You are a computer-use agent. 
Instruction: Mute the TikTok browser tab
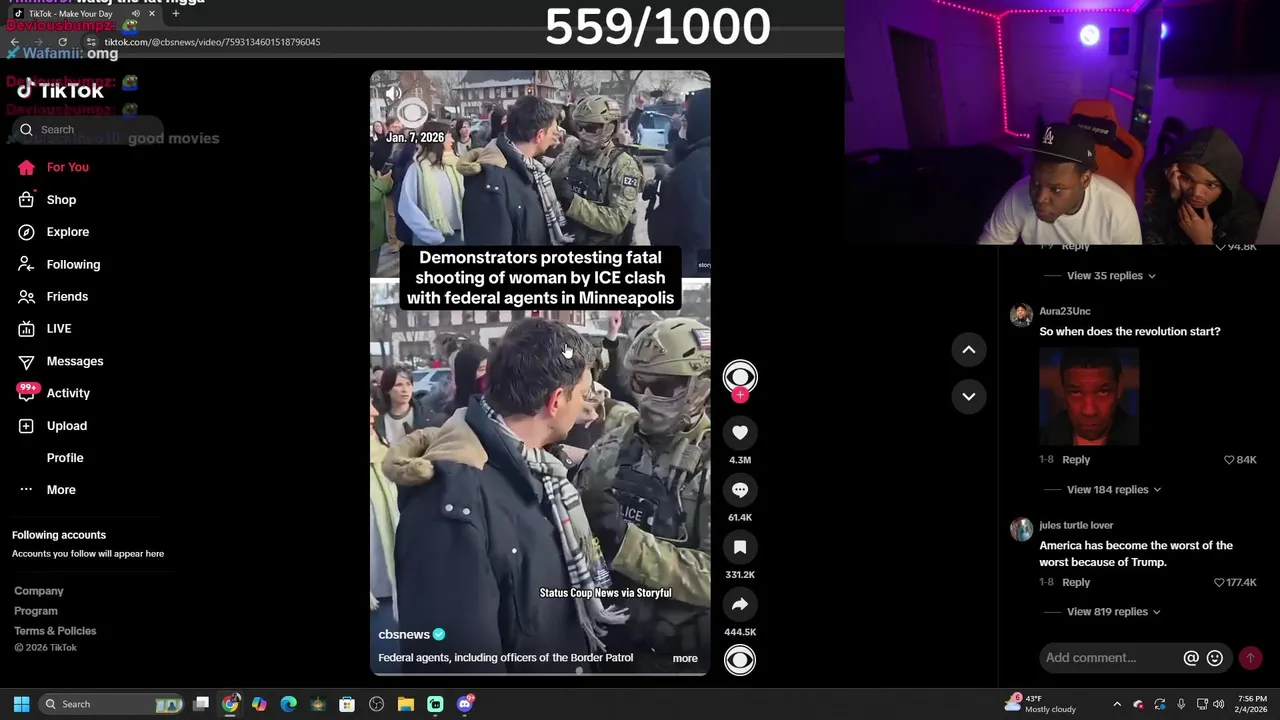pos(135,14)
